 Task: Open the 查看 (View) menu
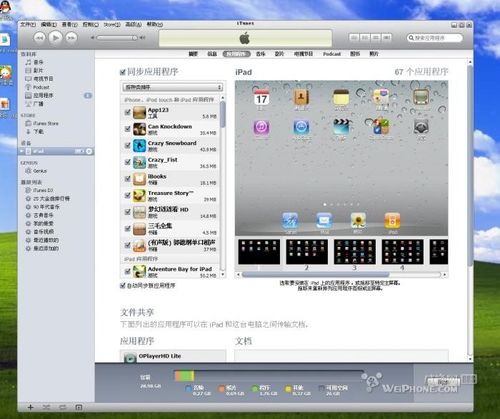(x=69, y=25)
